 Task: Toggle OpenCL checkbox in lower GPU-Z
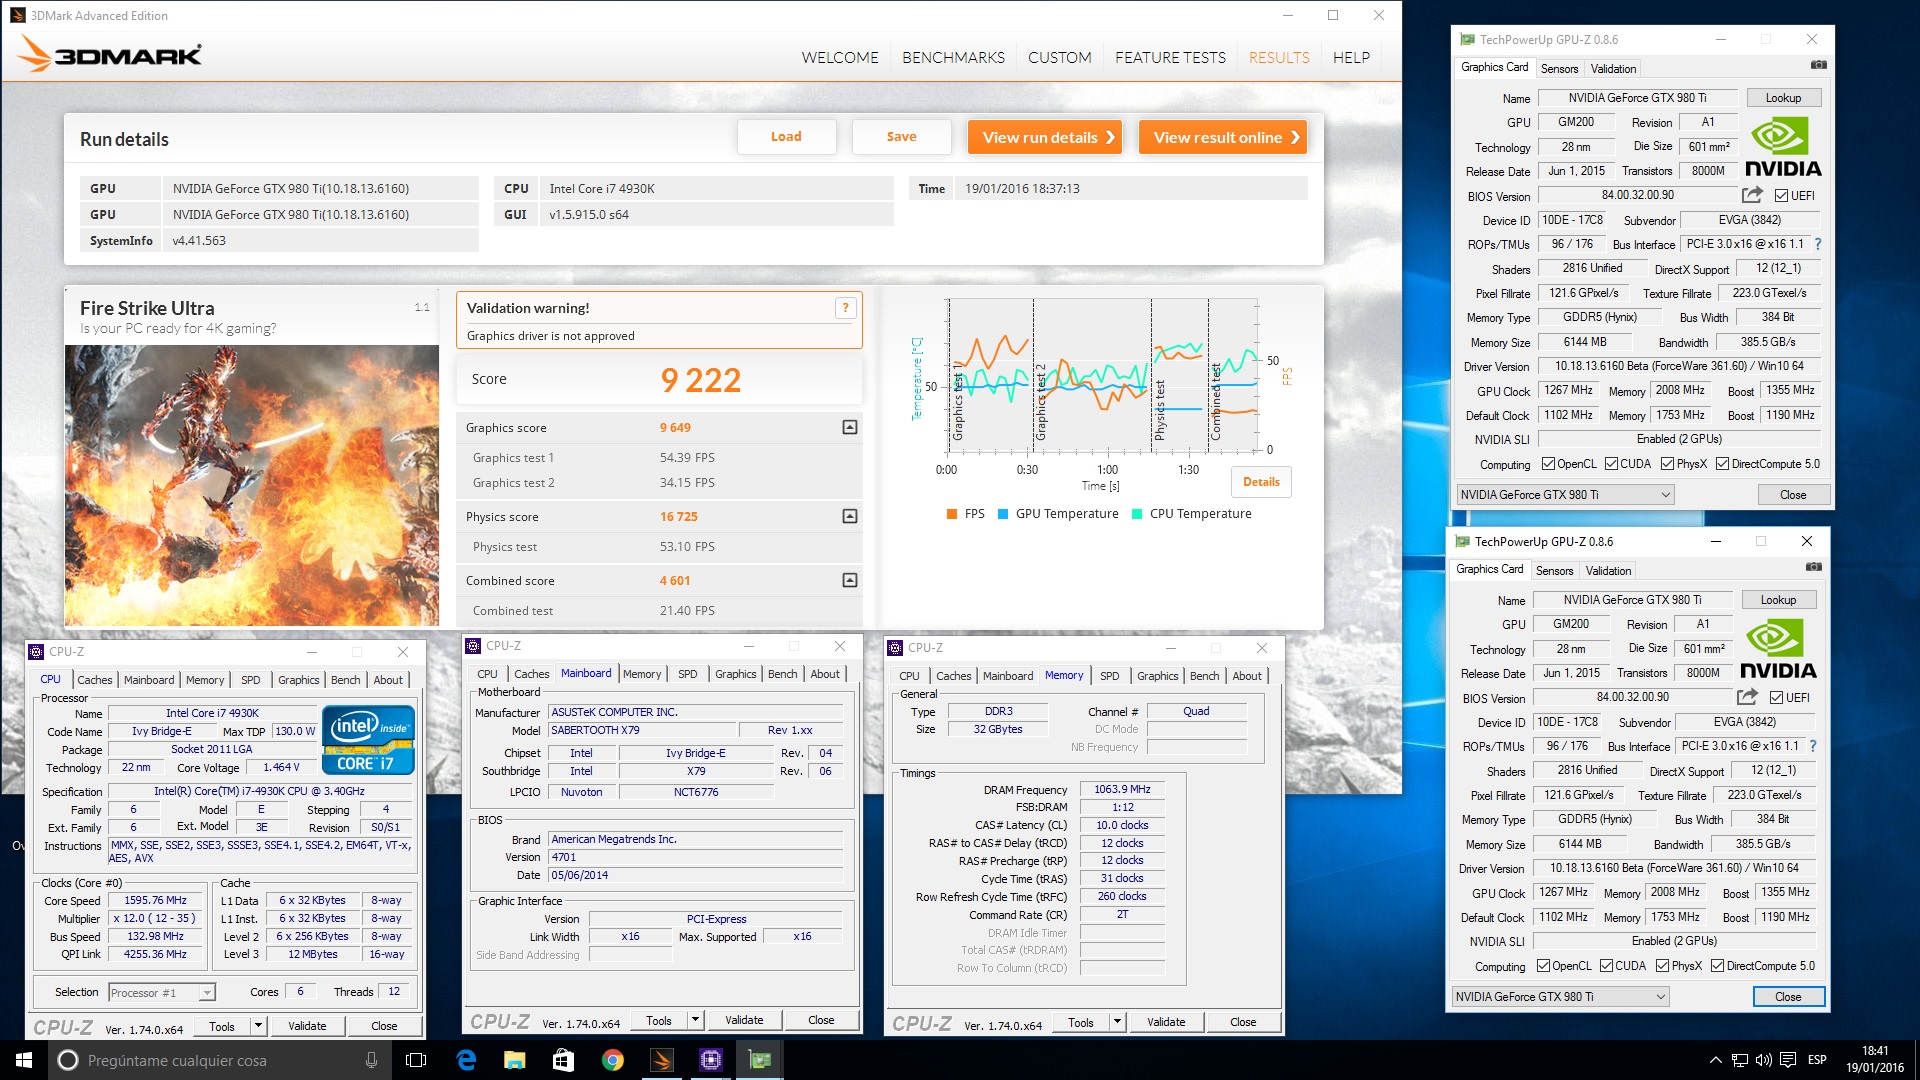pos(1543,966)
